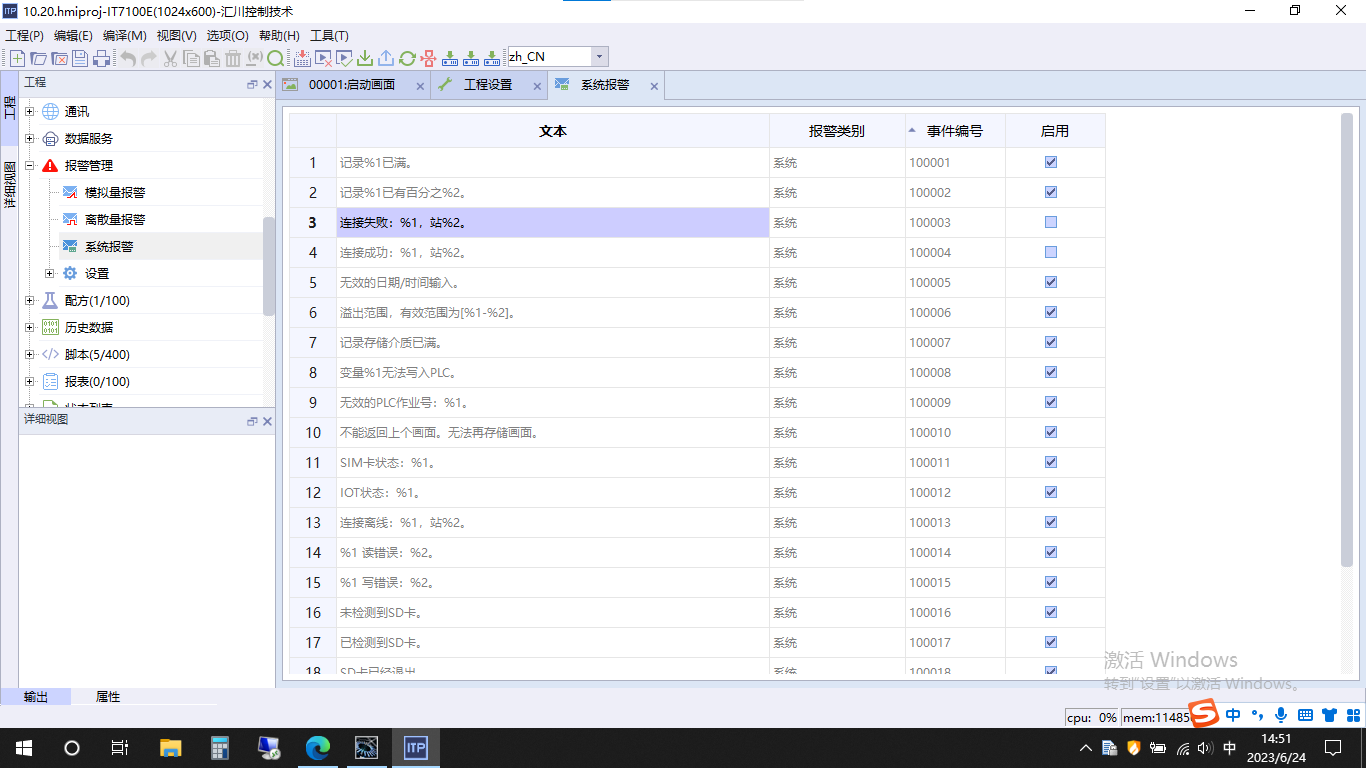Switch to the 00001:启动画面 tab

(352, 85)
